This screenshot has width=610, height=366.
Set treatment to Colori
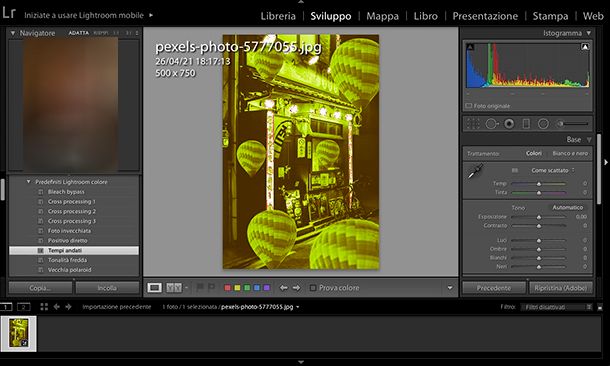534,153
